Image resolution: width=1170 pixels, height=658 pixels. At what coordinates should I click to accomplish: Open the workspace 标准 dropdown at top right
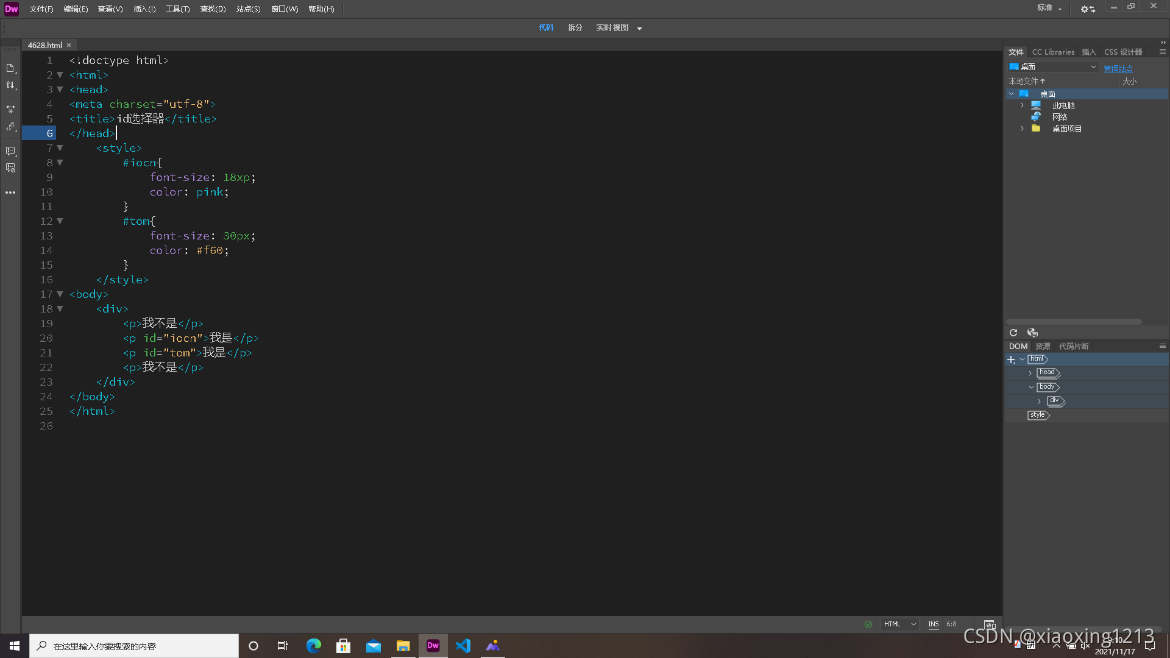(1049, 8)
